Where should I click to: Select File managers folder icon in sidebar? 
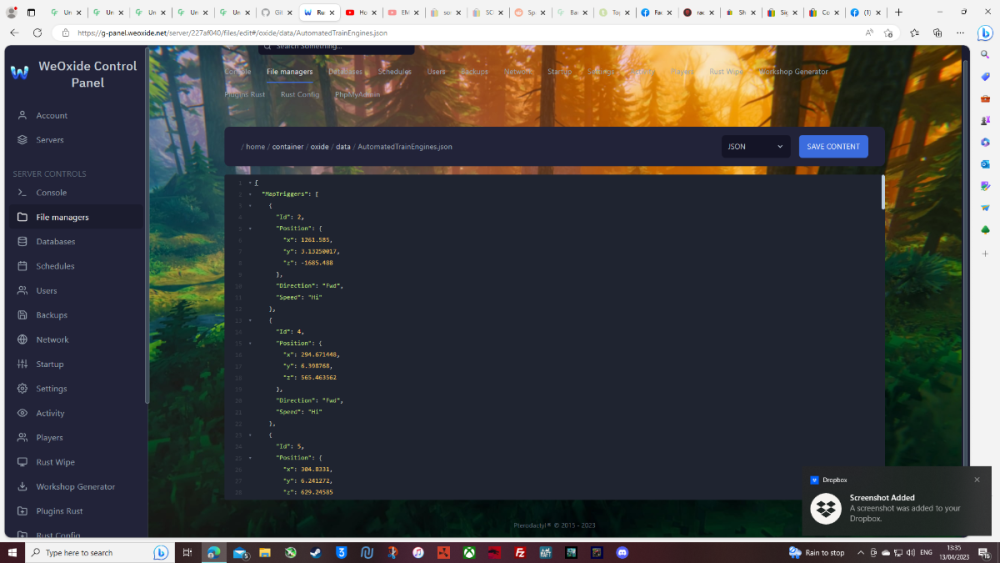[x=22, y=217]
